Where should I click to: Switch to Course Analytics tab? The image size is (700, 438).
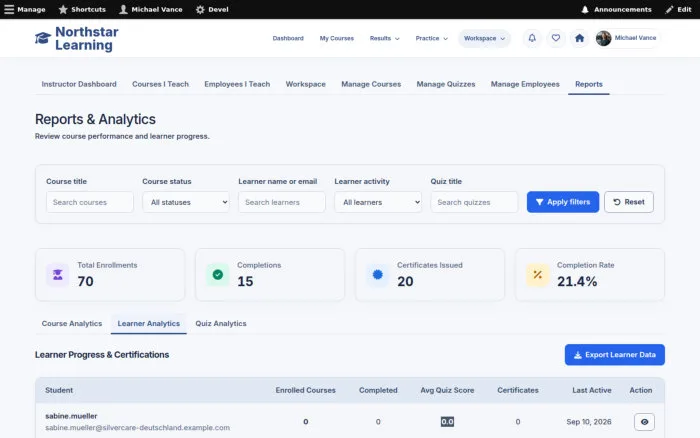[x=72, y=323]
